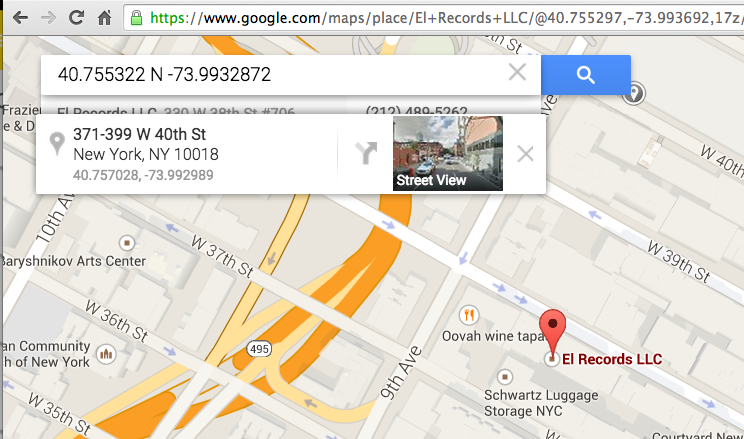Click the browser URL address bar
The image size is (744, 439).
coord(433,18)
